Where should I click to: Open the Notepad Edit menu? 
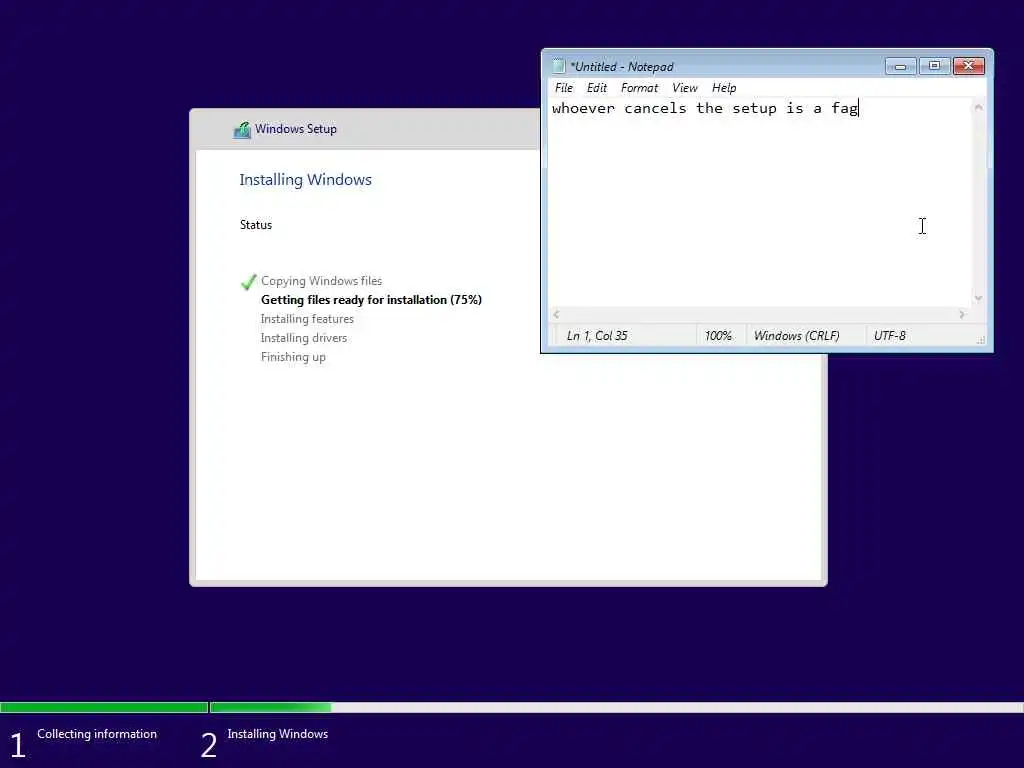click(x=596, y=88)
